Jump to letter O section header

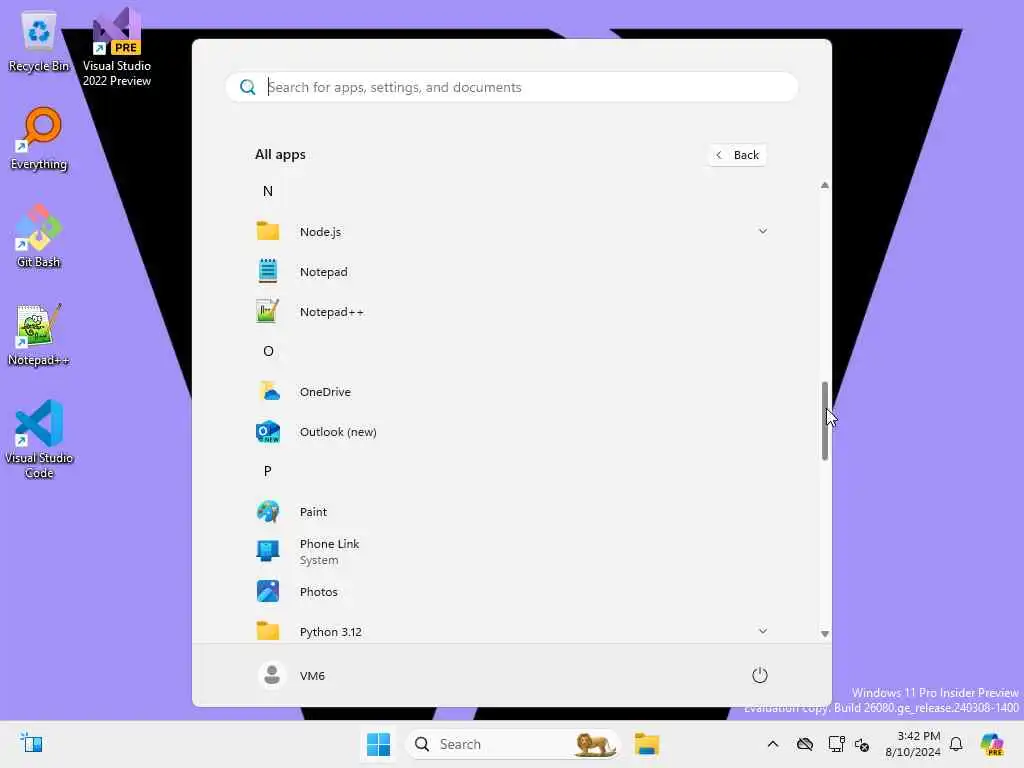pos(268,351)
